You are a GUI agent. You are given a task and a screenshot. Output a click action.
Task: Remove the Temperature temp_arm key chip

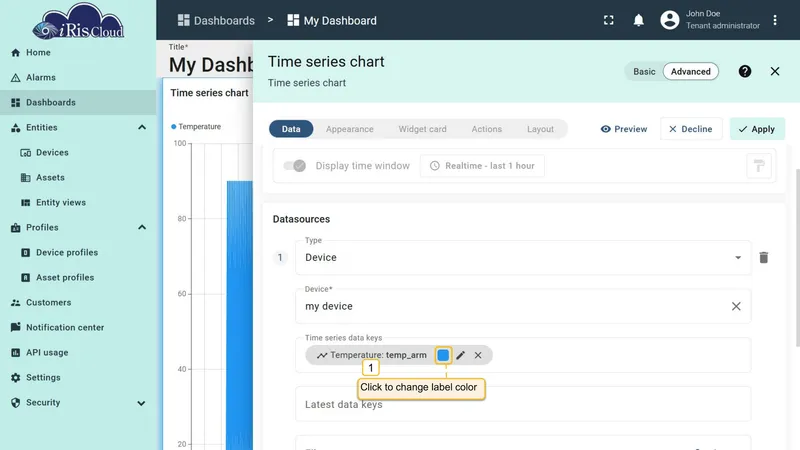[x=478, y=355]
